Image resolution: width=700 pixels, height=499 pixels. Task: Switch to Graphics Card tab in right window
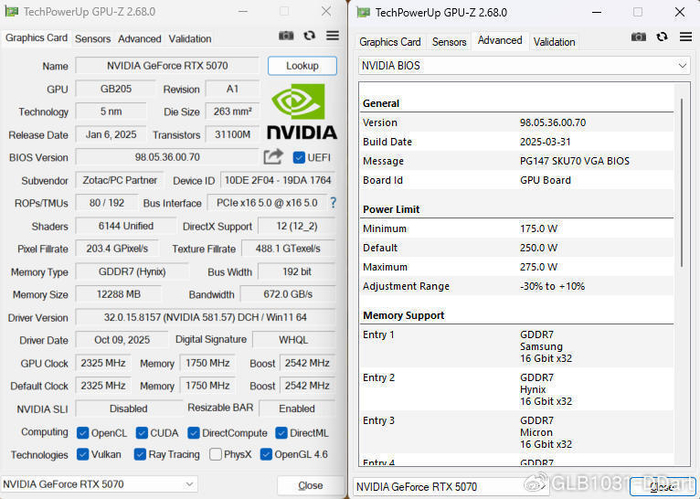[390, 42]
